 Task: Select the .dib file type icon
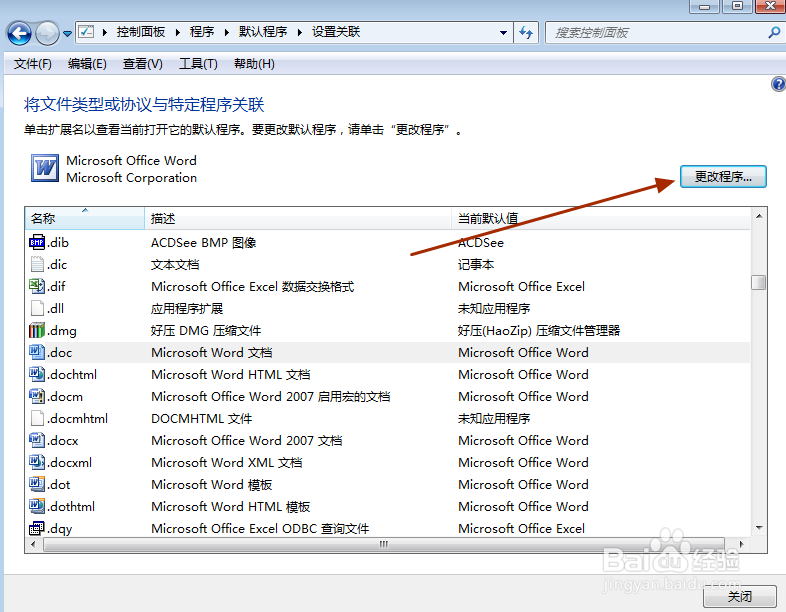click(37, 243)
